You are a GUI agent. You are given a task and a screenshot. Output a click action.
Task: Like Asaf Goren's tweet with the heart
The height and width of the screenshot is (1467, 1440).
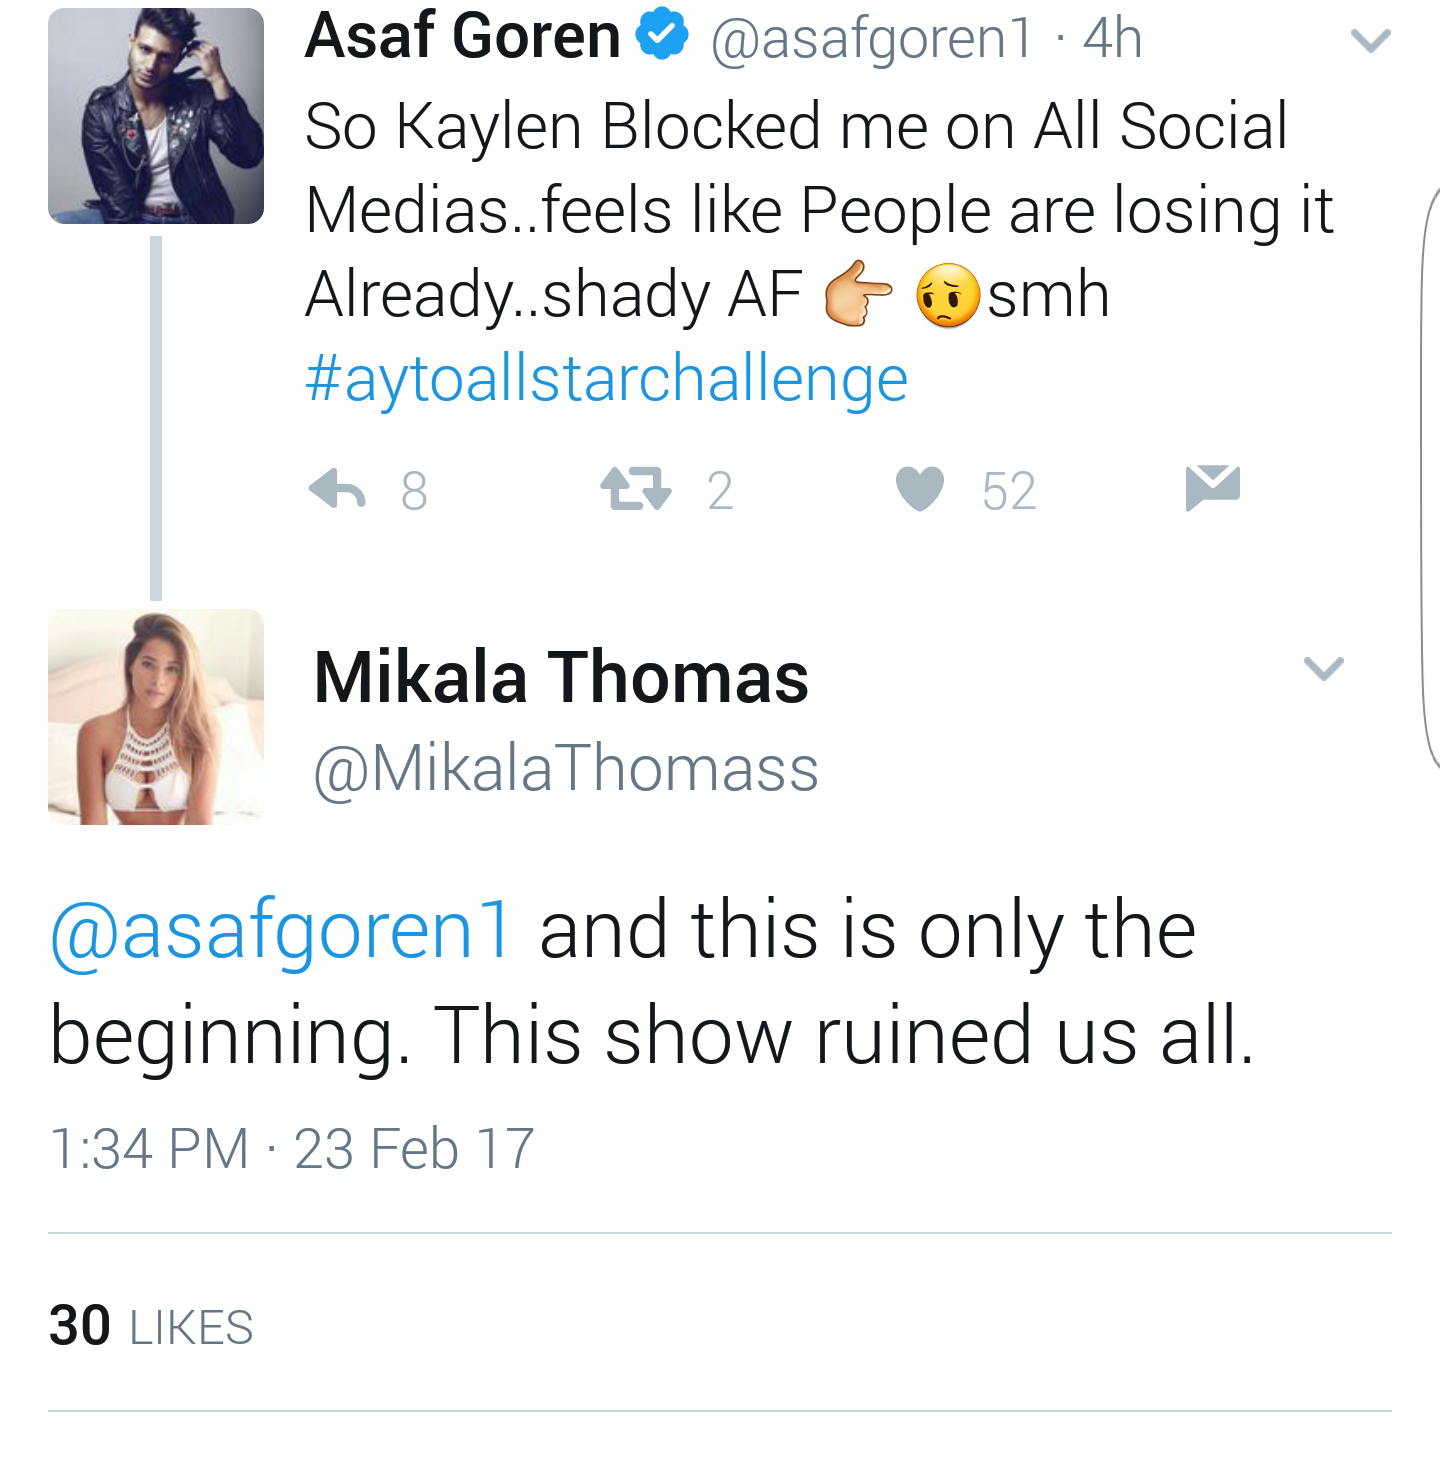click(x=920, y=489)
